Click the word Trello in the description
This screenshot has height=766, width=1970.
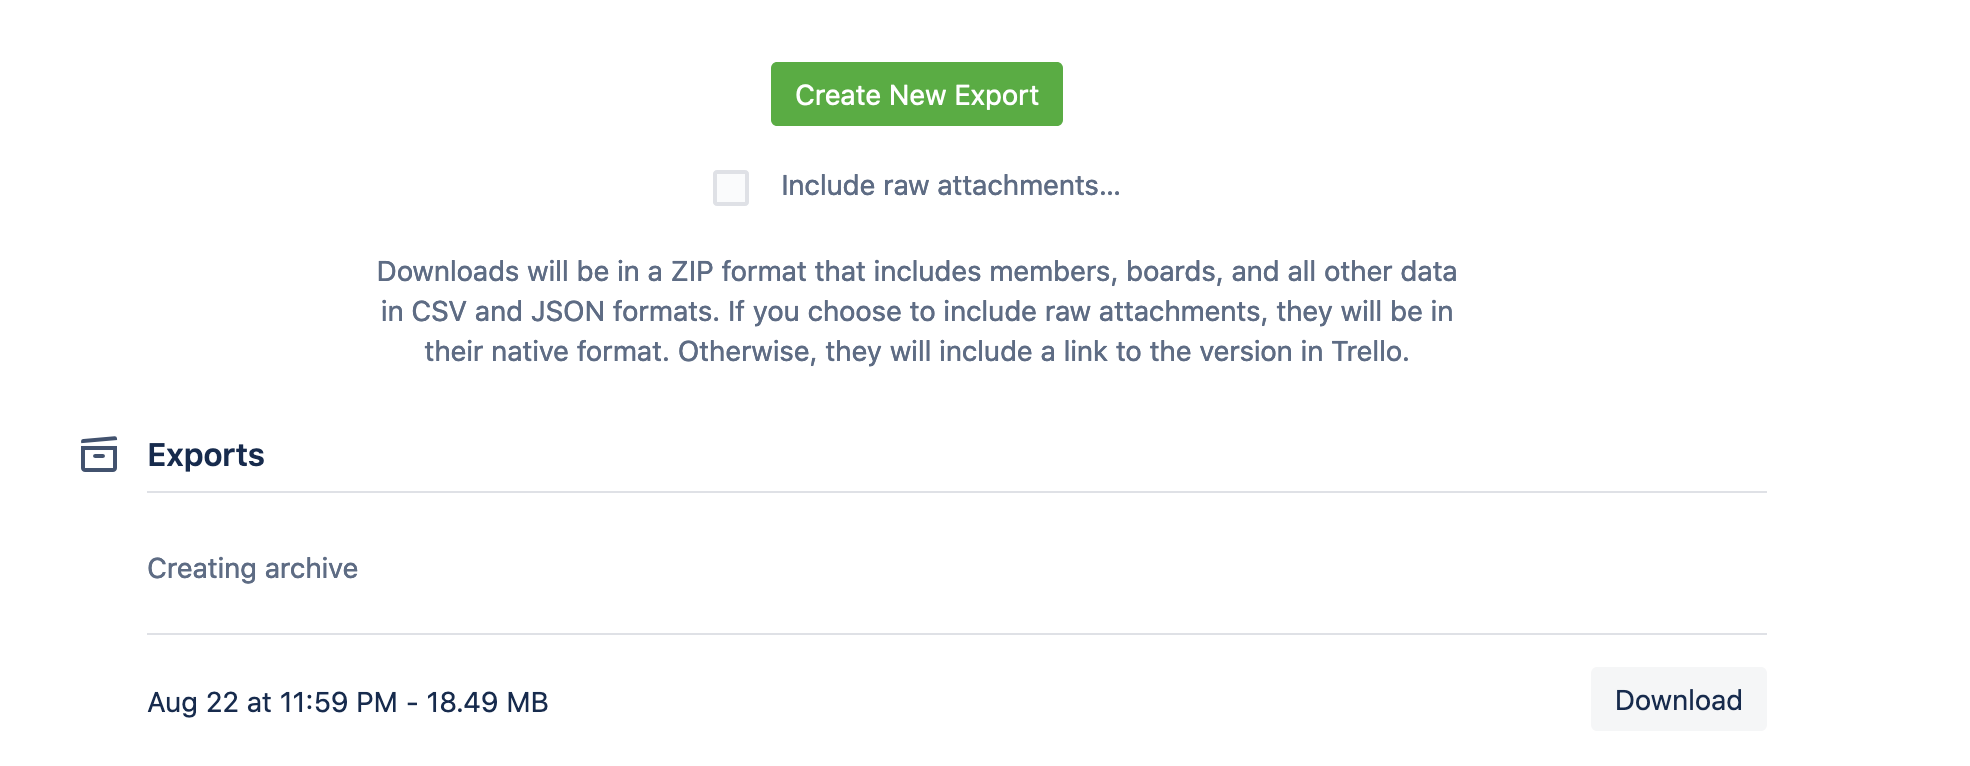1369,352
